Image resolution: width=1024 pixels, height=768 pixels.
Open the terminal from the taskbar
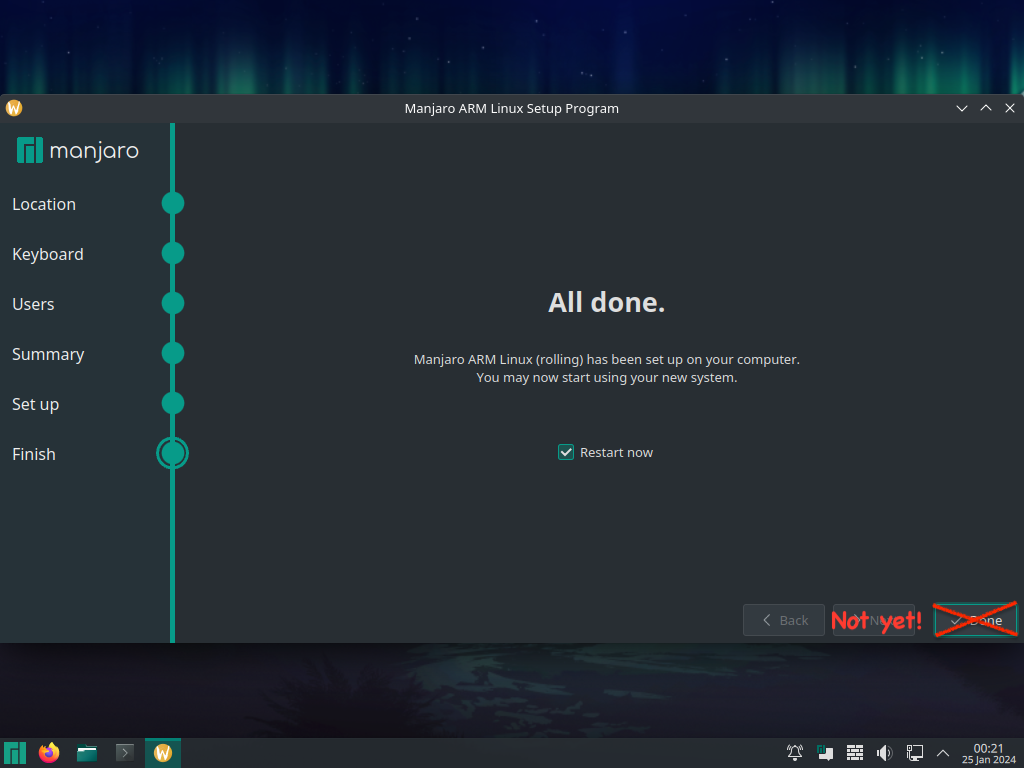125,753
